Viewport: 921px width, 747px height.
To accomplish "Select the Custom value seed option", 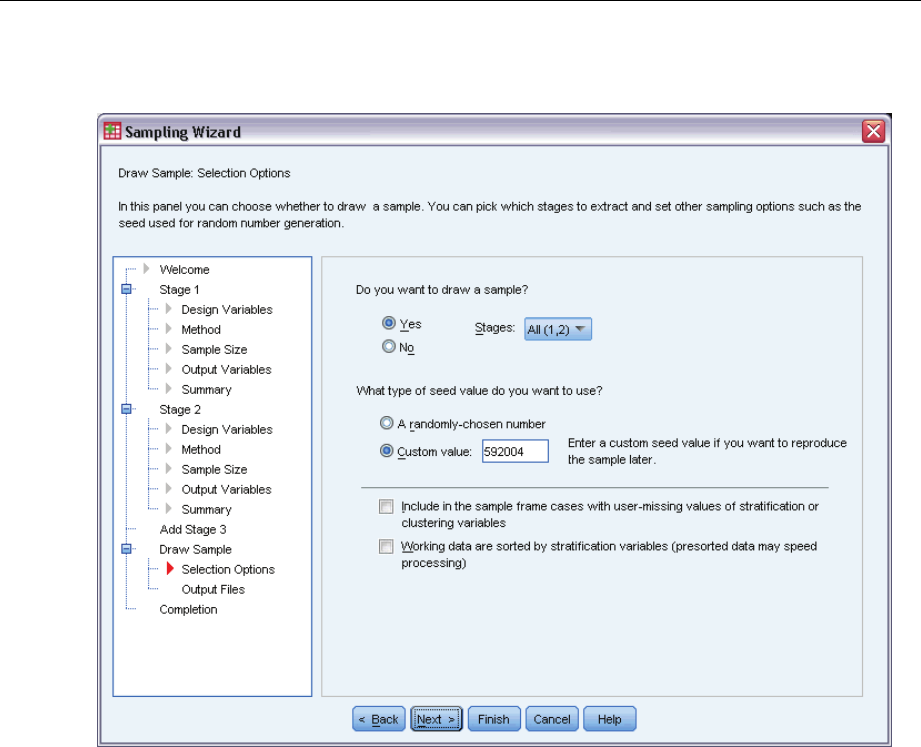I will (x=386, y=451).
